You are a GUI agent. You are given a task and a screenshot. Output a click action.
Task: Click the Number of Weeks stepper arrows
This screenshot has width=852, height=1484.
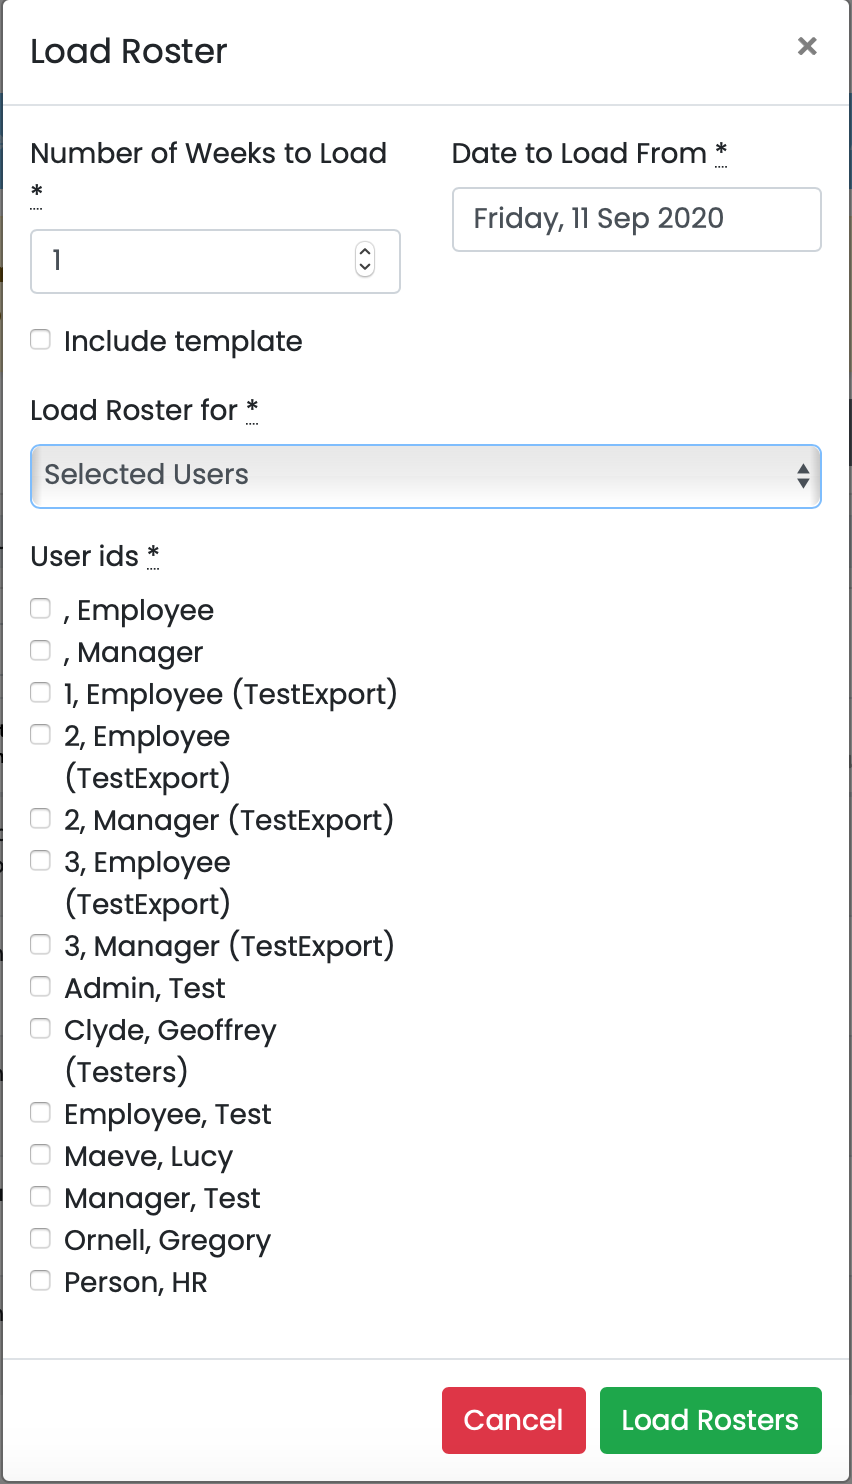click(x=365, y=260)
